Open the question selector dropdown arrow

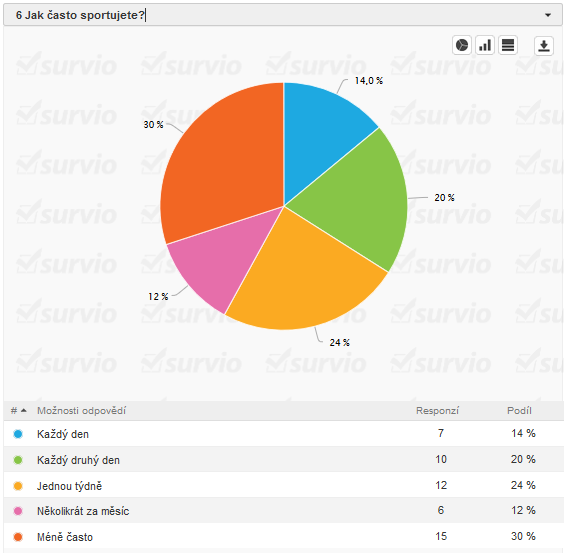coord(548,15)
